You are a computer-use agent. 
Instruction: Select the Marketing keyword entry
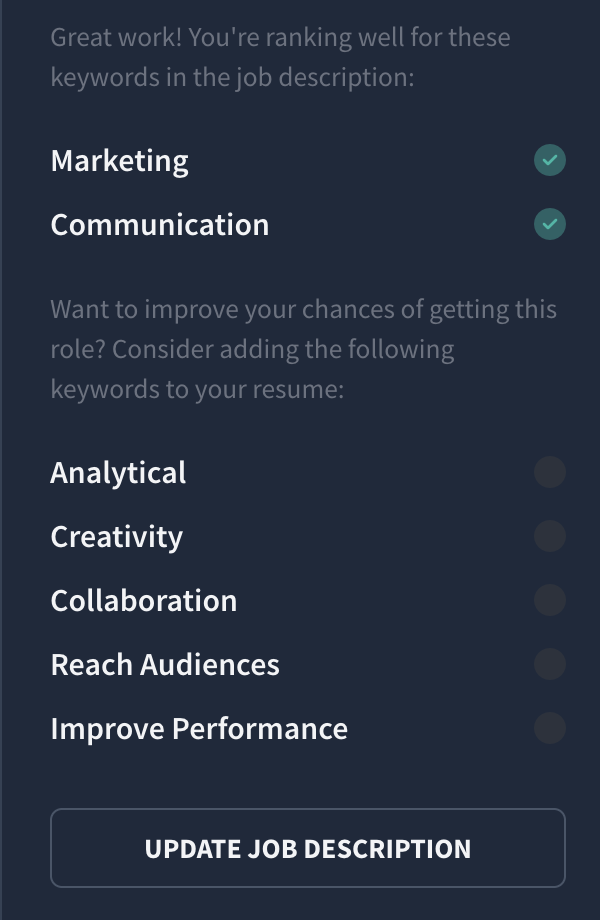119,160
